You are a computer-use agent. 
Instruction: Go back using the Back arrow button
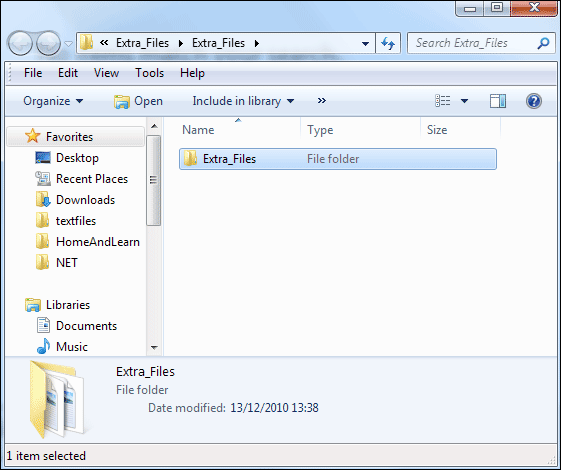pos(20,43)
